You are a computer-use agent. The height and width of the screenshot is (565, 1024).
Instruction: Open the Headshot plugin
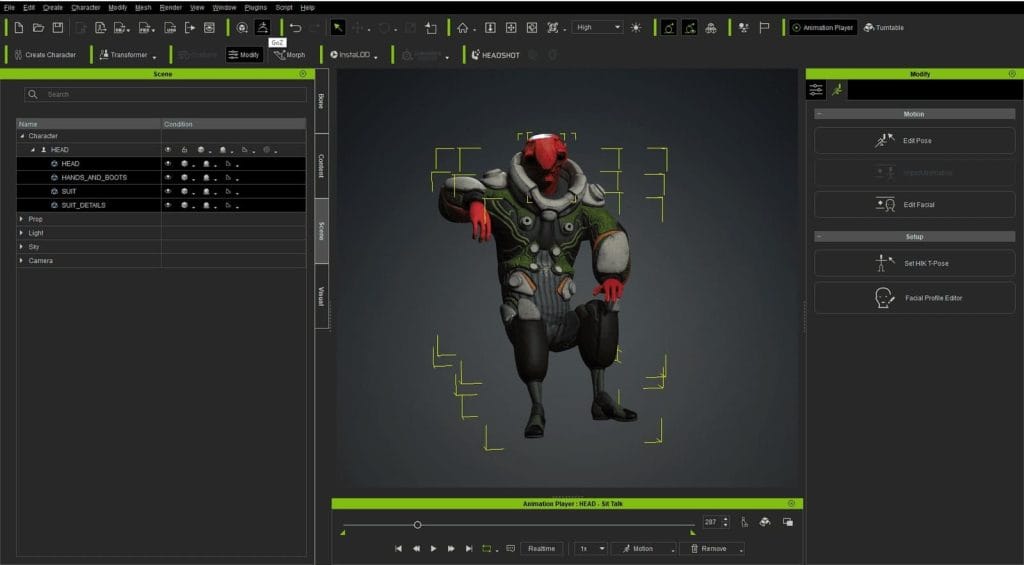pyautogui.click(x=494, y=55)
